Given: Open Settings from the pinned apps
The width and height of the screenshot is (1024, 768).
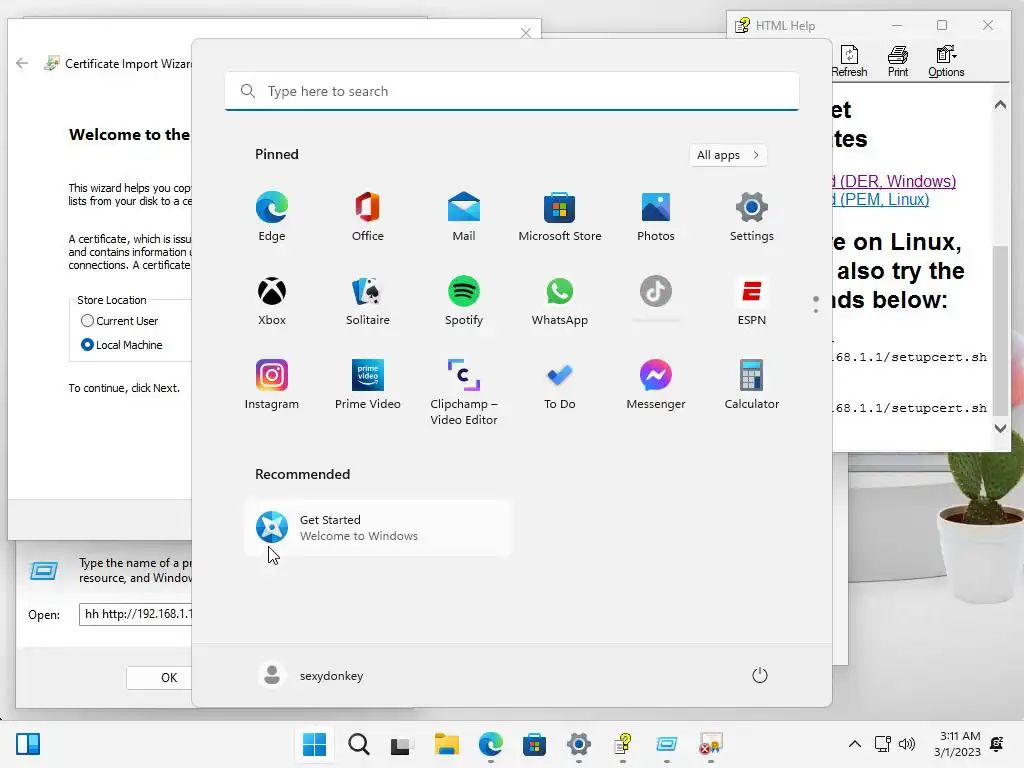Looking at the screenshot, I should point(752,216).
